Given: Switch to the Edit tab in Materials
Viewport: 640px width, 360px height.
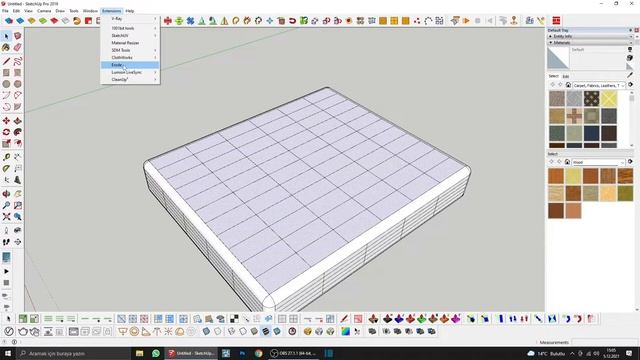Looking at the screenshot, I should [566, 76].
